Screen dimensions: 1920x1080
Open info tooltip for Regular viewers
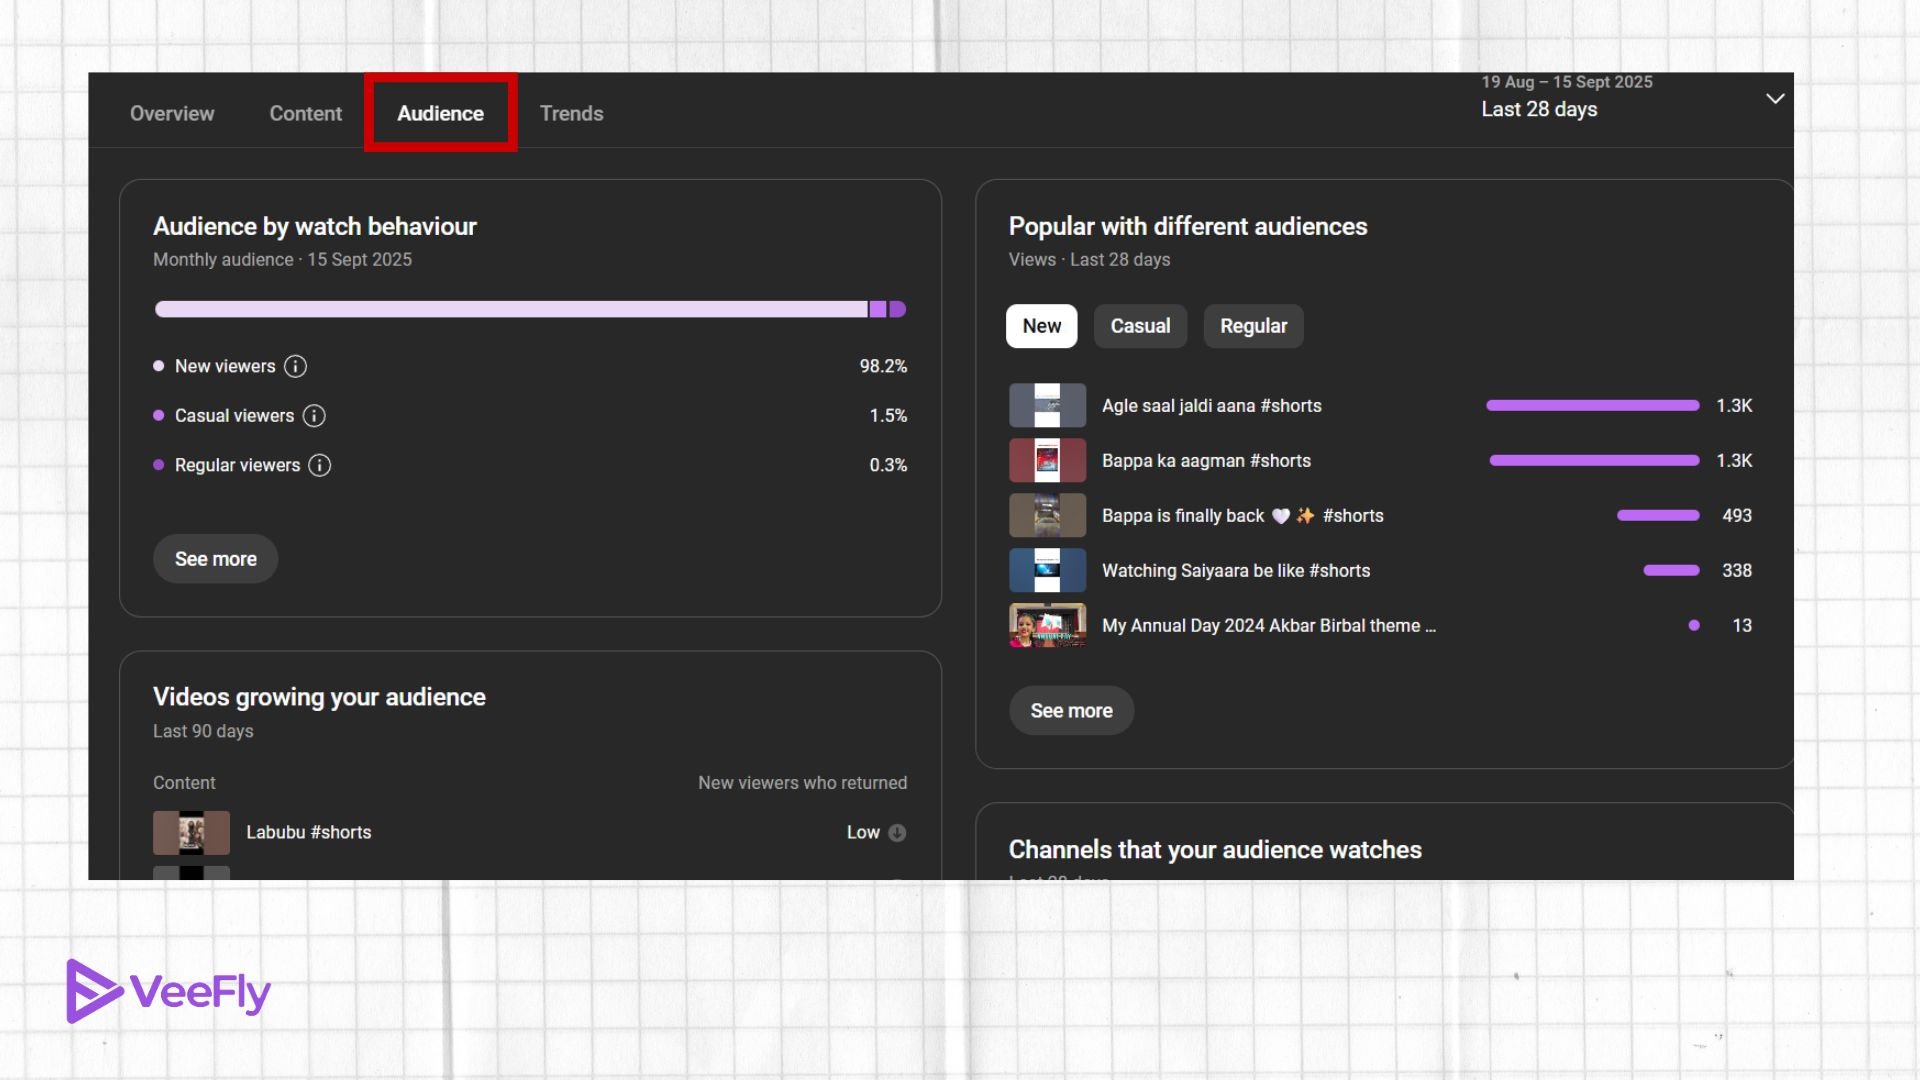click(x=319, y=465)
